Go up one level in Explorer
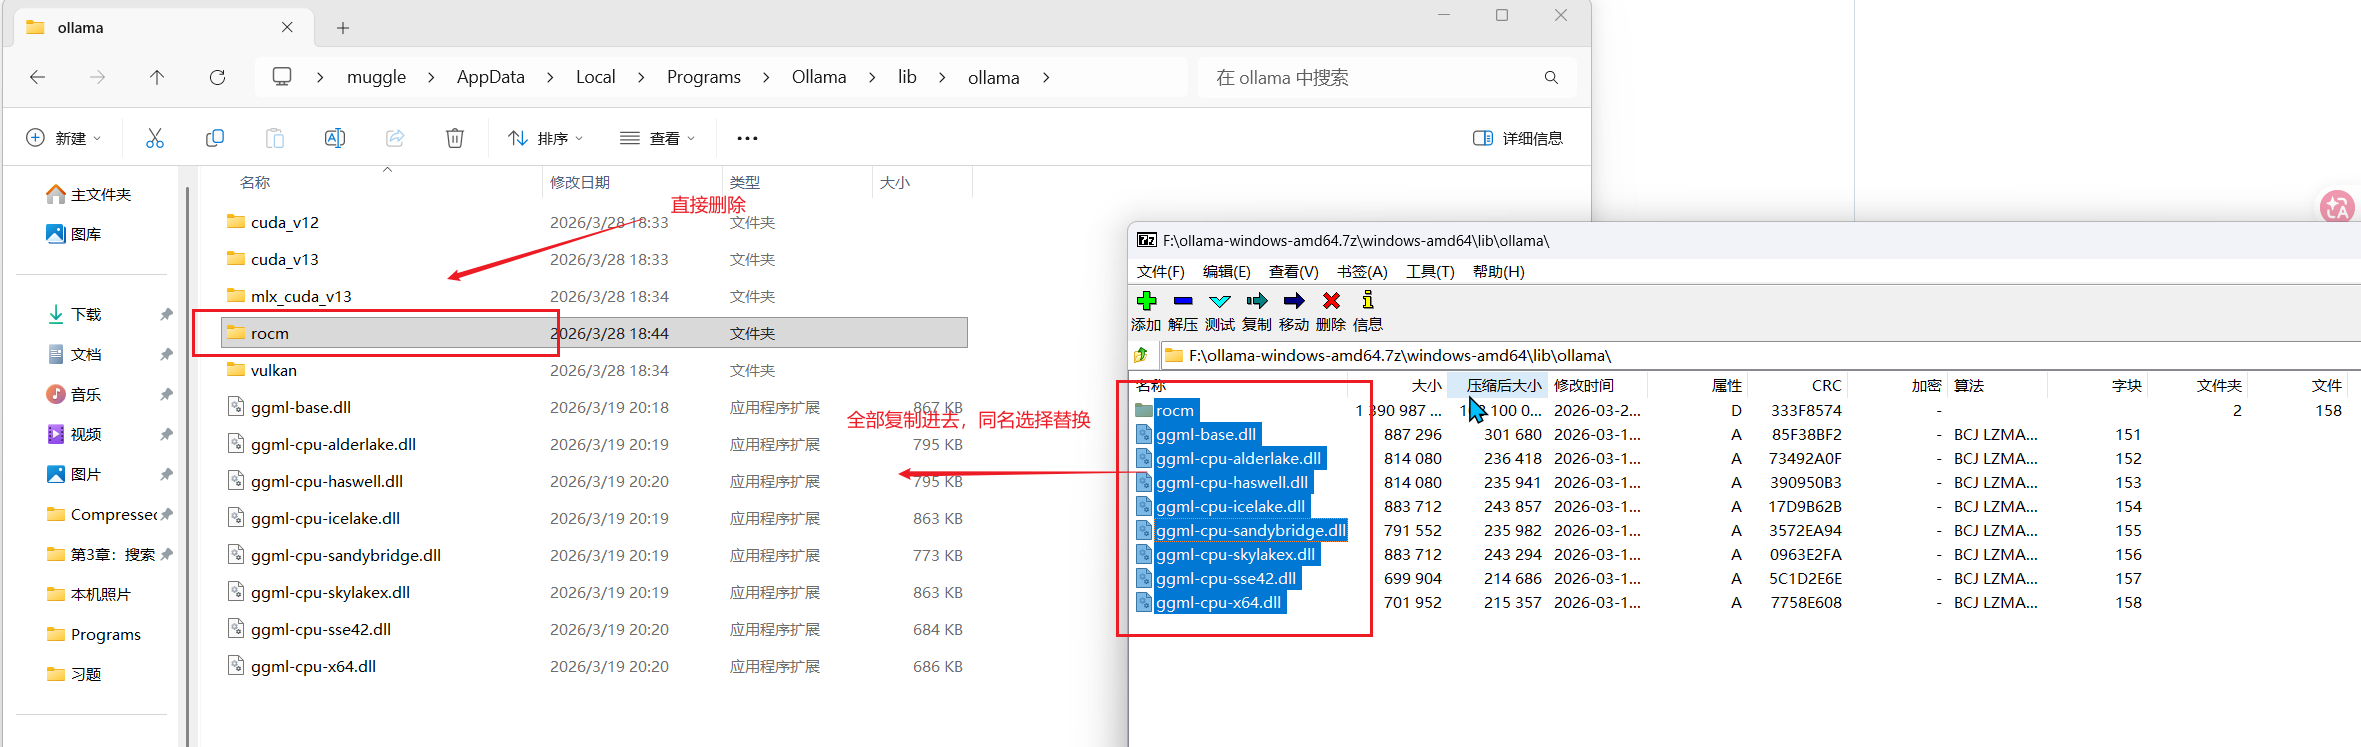 pos(157,77)
